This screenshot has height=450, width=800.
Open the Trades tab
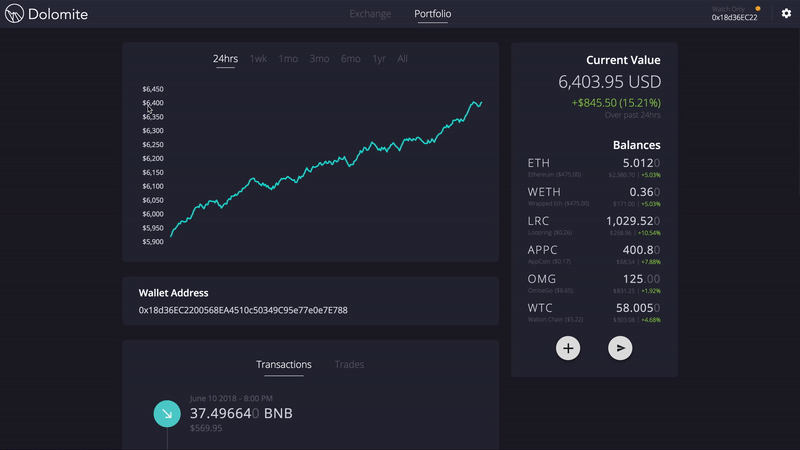tap(349, 365)
